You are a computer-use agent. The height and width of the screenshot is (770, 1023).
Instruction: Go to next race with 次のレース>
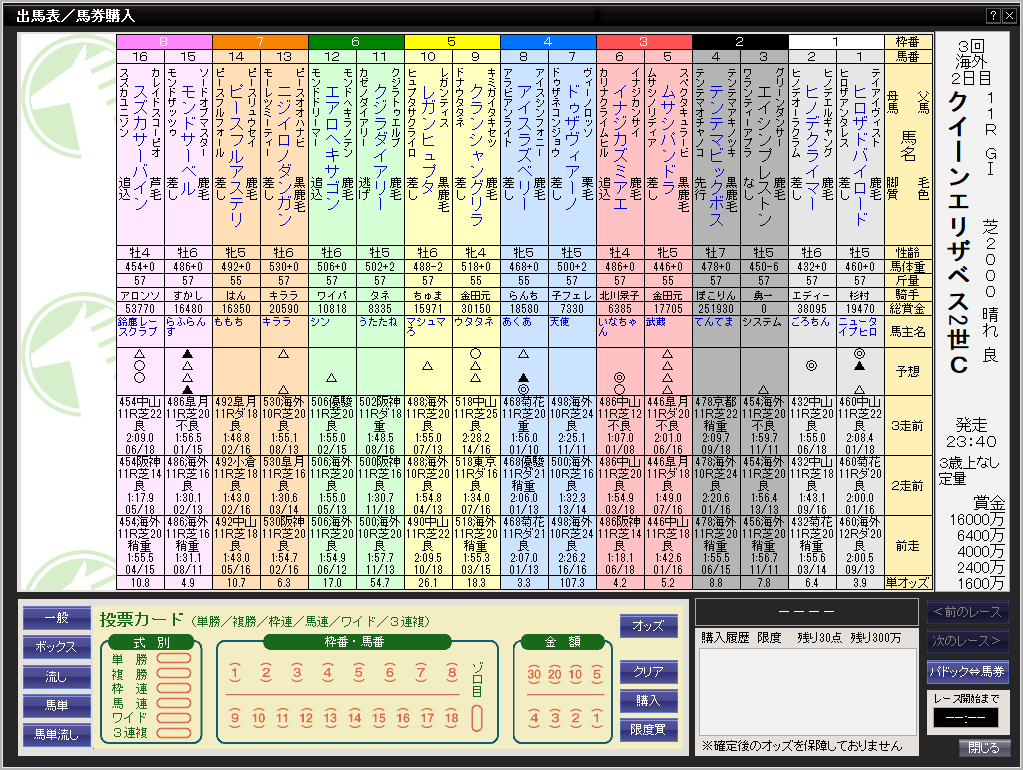point(968,641)
